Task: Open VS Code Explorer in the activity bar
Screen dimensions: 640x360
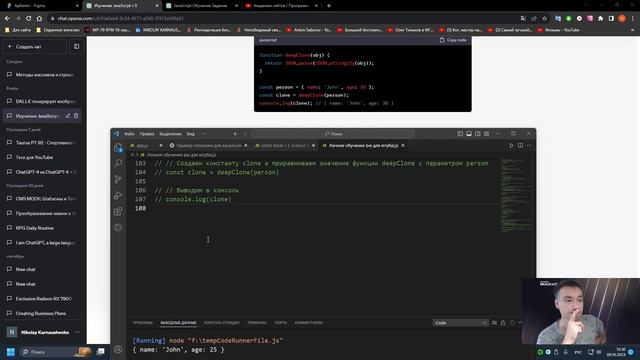Action: pyautogui.click(x=118, y=147)
